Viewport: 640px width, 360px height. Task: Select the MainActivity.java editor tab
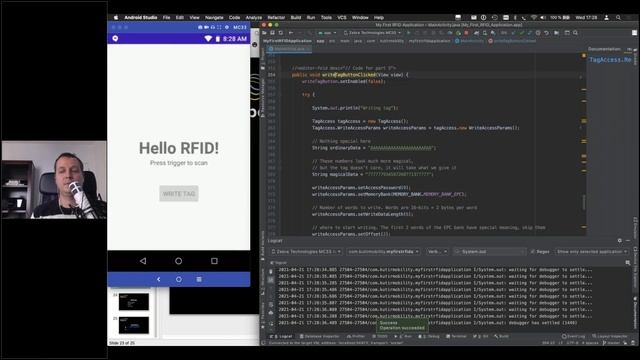tap(289, 49)
